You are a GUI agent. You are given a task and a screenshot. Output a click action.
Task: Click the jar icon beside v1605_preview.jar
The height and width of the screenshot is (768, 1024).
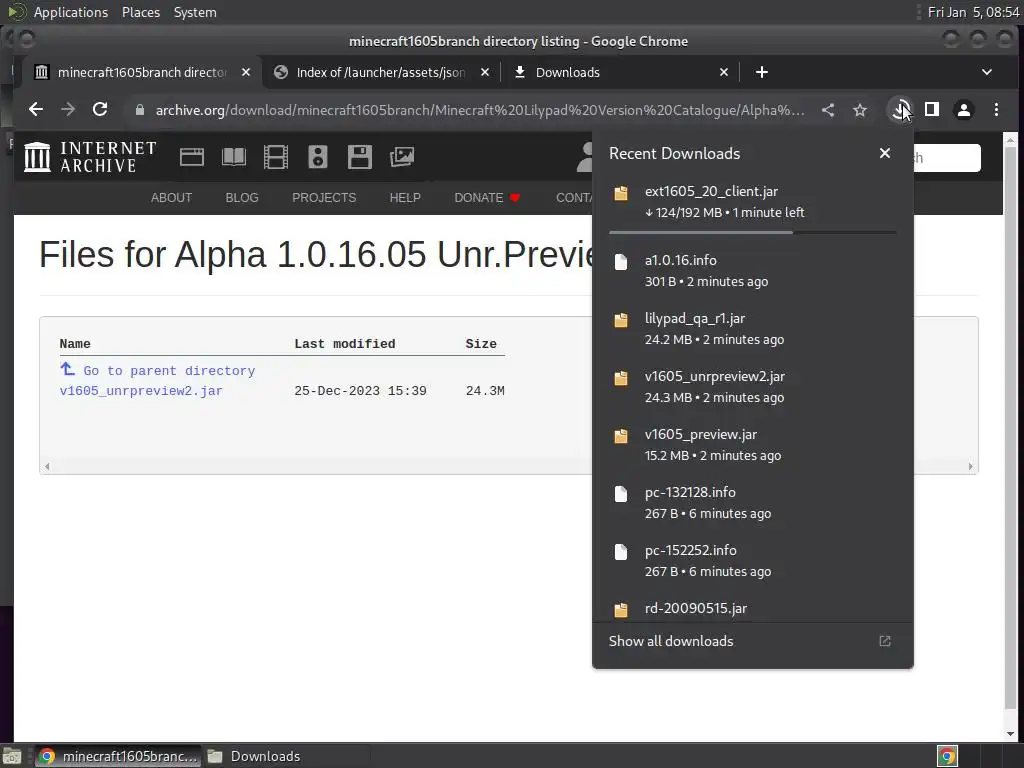click(x=621, y=436)
